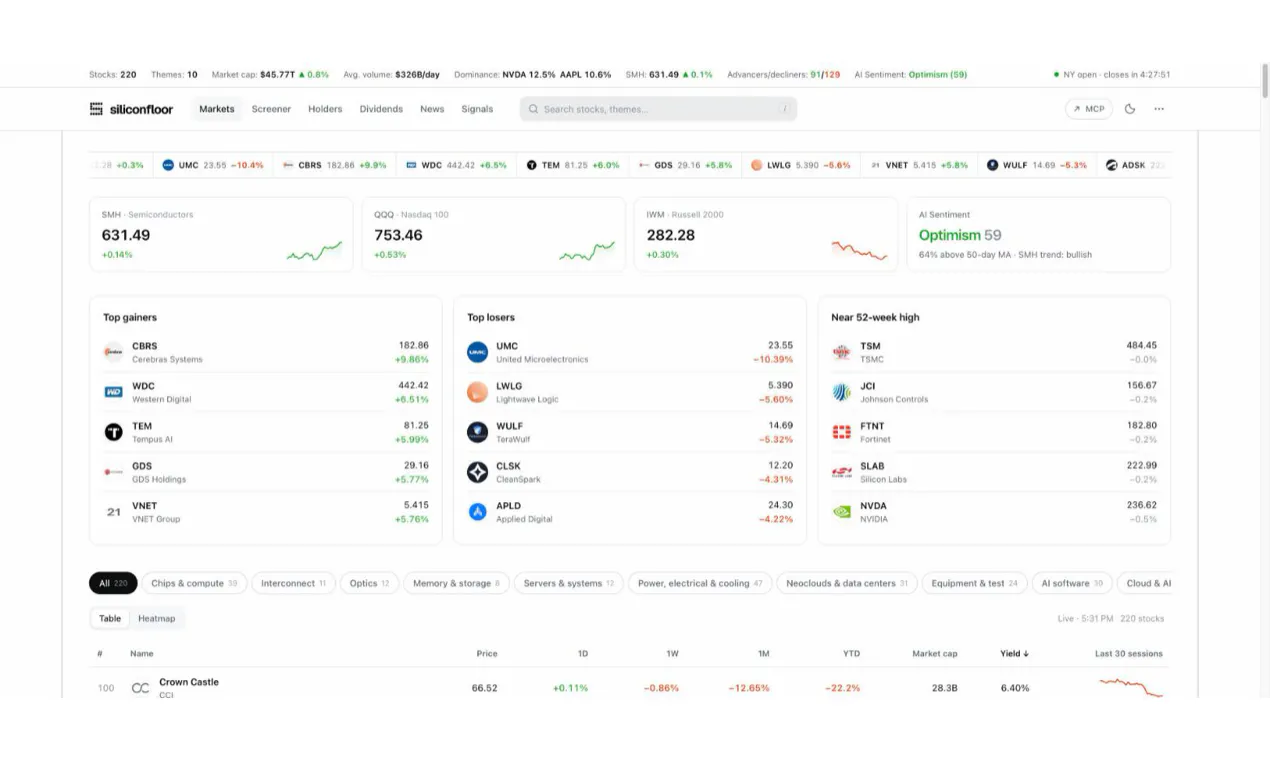Click the siliconfloor logo icon

click(96, 109)
